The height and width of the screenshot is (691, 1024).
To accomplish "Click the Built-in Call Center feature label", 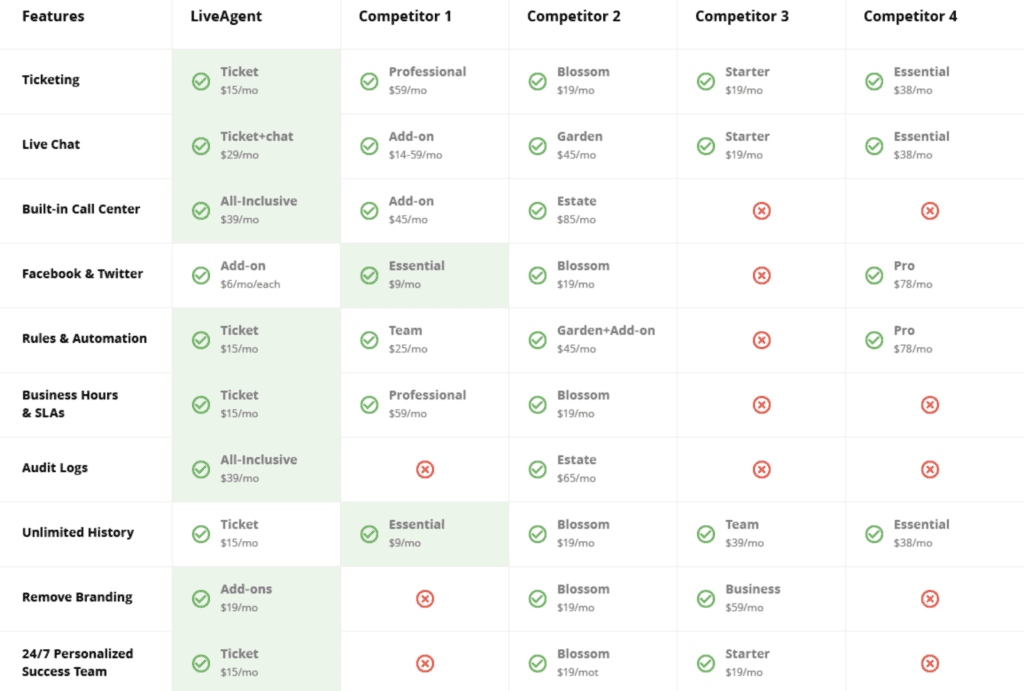I will 81,209.
